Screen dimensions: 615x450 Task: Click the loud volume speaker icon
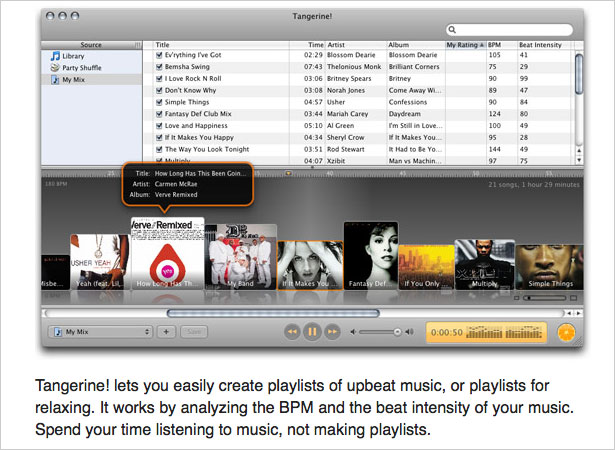click(409, 332)
